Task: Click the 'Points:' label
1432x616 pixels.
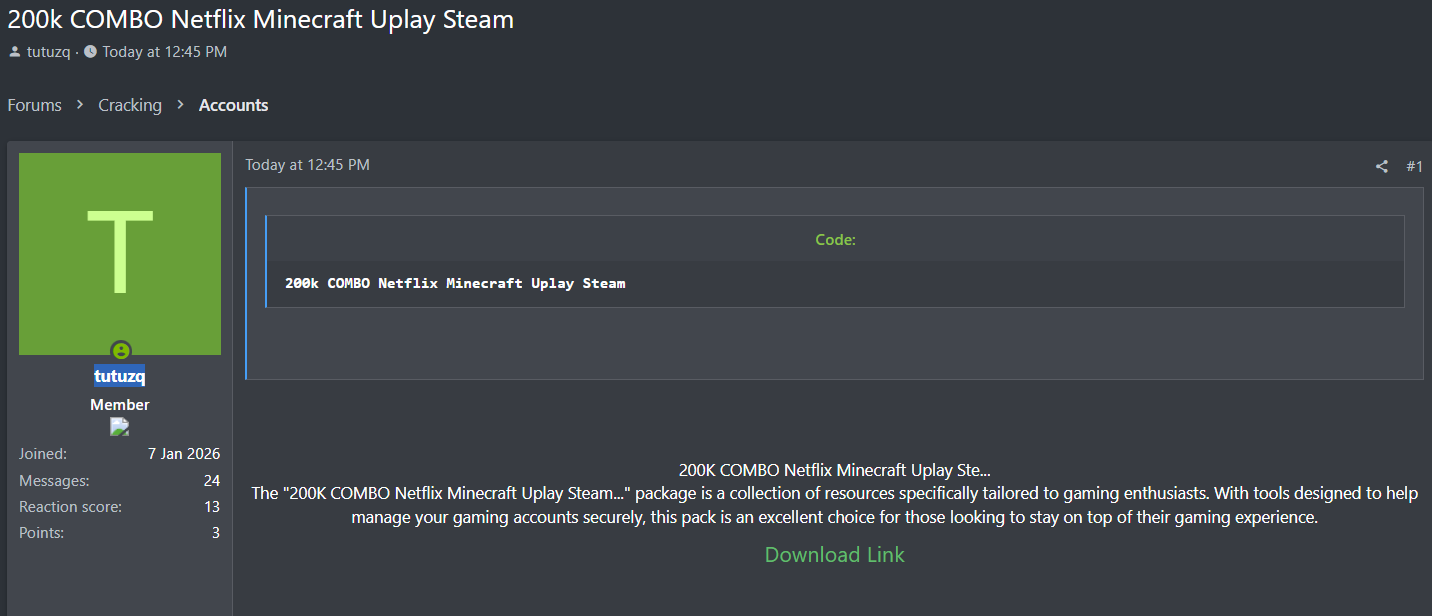Action: coord(41,533)
